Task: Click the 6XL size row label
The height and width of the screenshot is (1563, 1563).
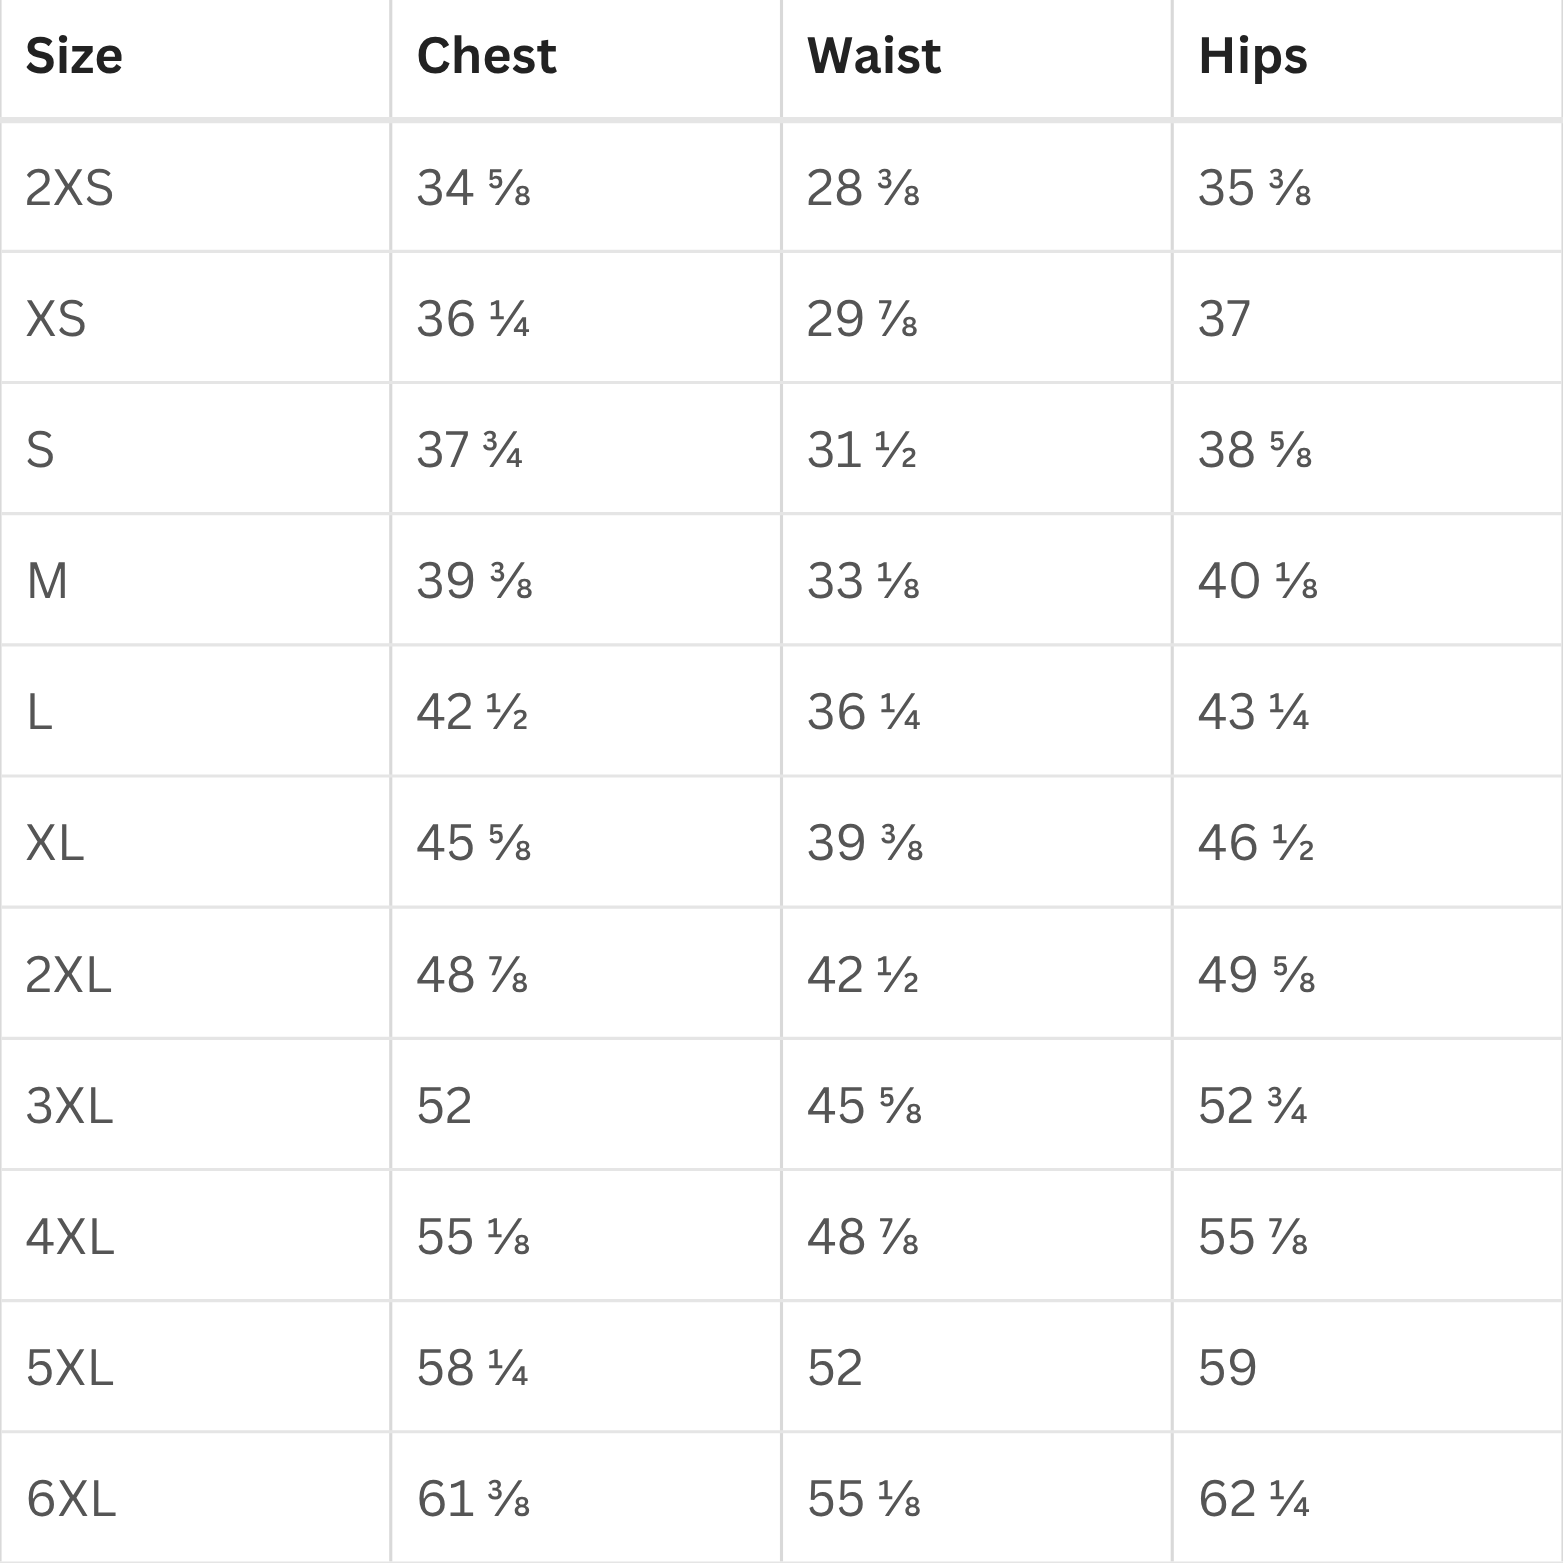Action: [x=71, y=1498]
